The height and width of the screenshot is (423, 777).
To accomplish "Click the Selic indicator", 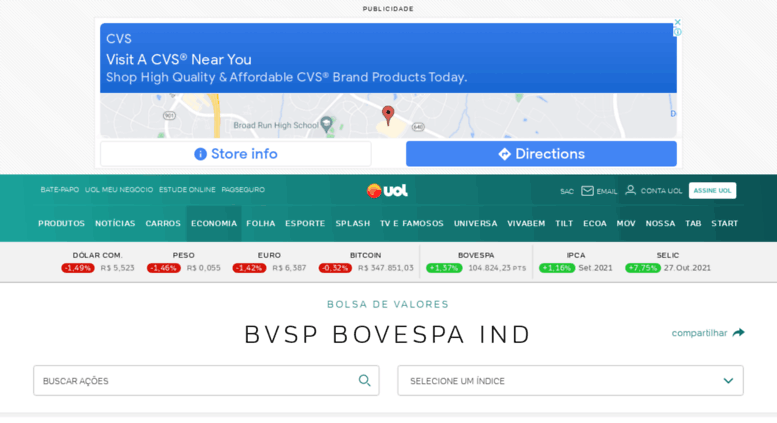I will tap(668, 262).
